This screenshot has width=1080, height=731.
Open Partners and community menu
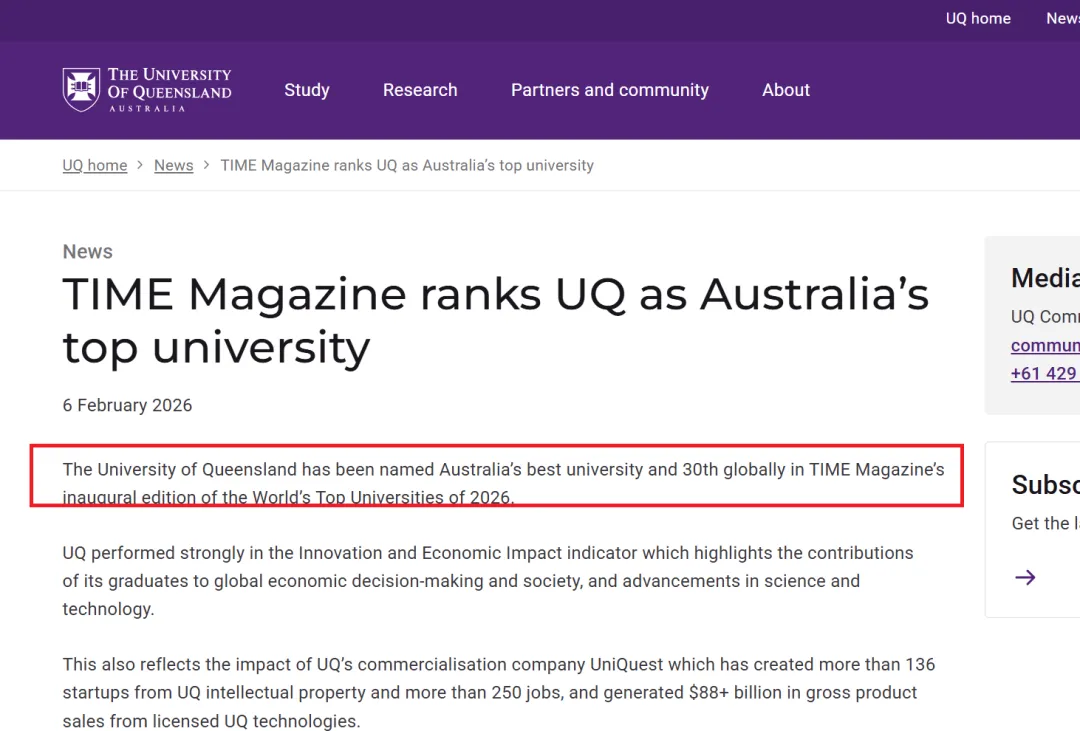(x=610, y=90)
